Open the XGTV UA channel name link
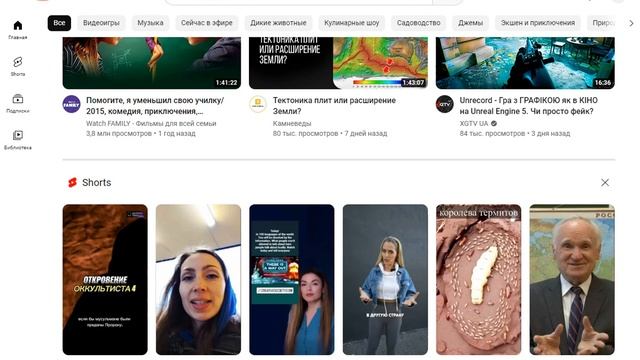Image resolution: width=640 pixels, height=360 pixels. tap(474, 123)
